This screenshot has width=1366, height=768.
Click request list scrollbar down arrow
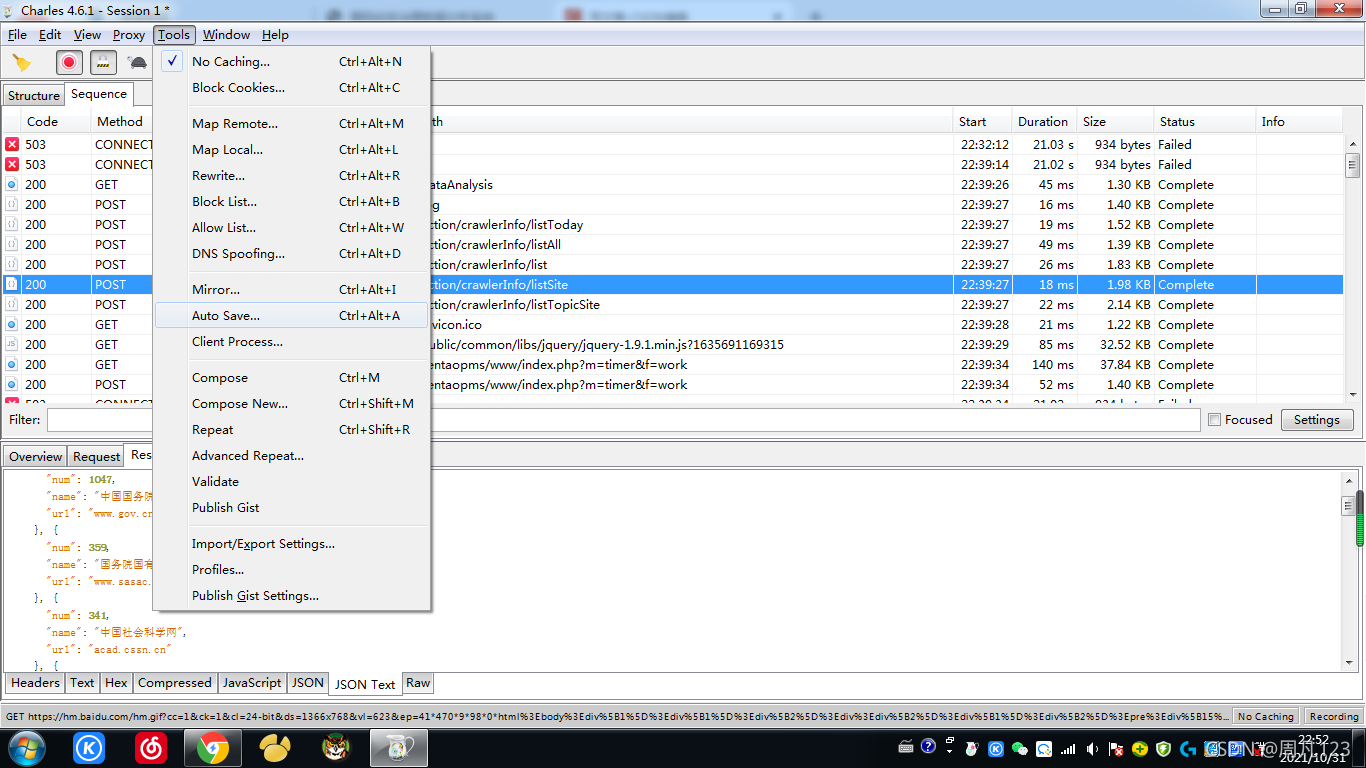pyautogui.click(x=1352, y=396)
